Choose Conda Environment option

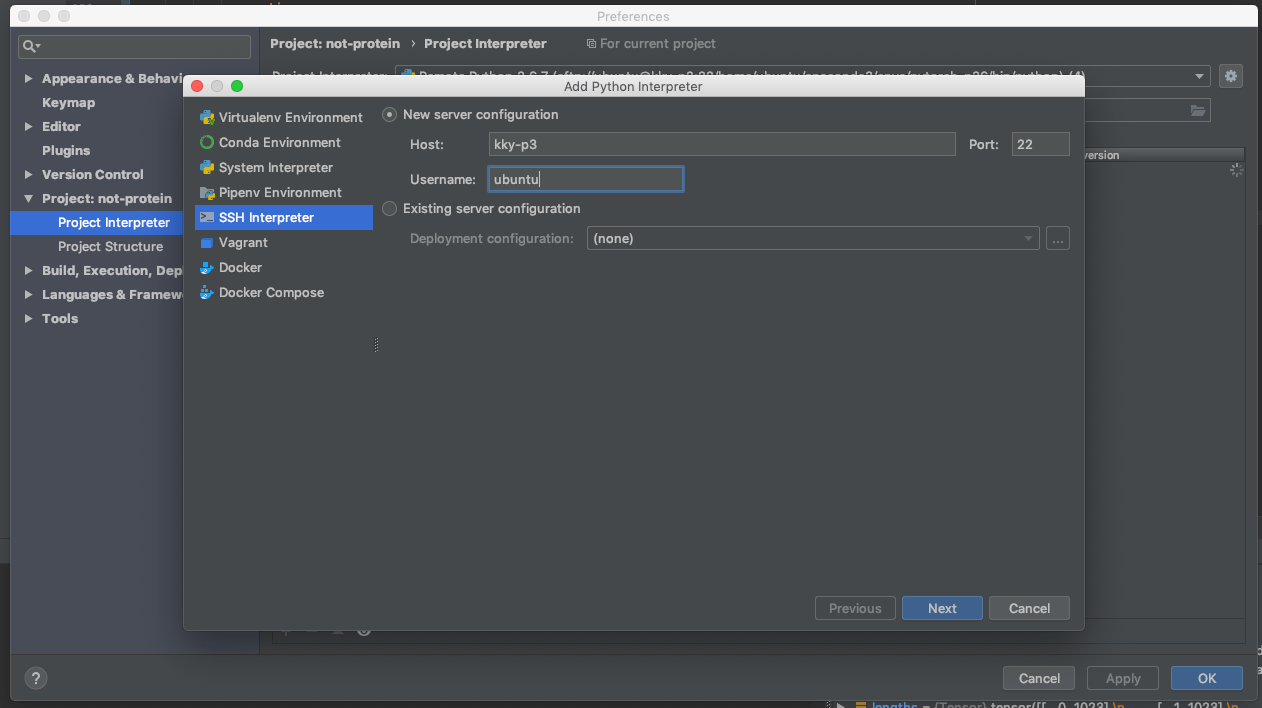point(283,142)
